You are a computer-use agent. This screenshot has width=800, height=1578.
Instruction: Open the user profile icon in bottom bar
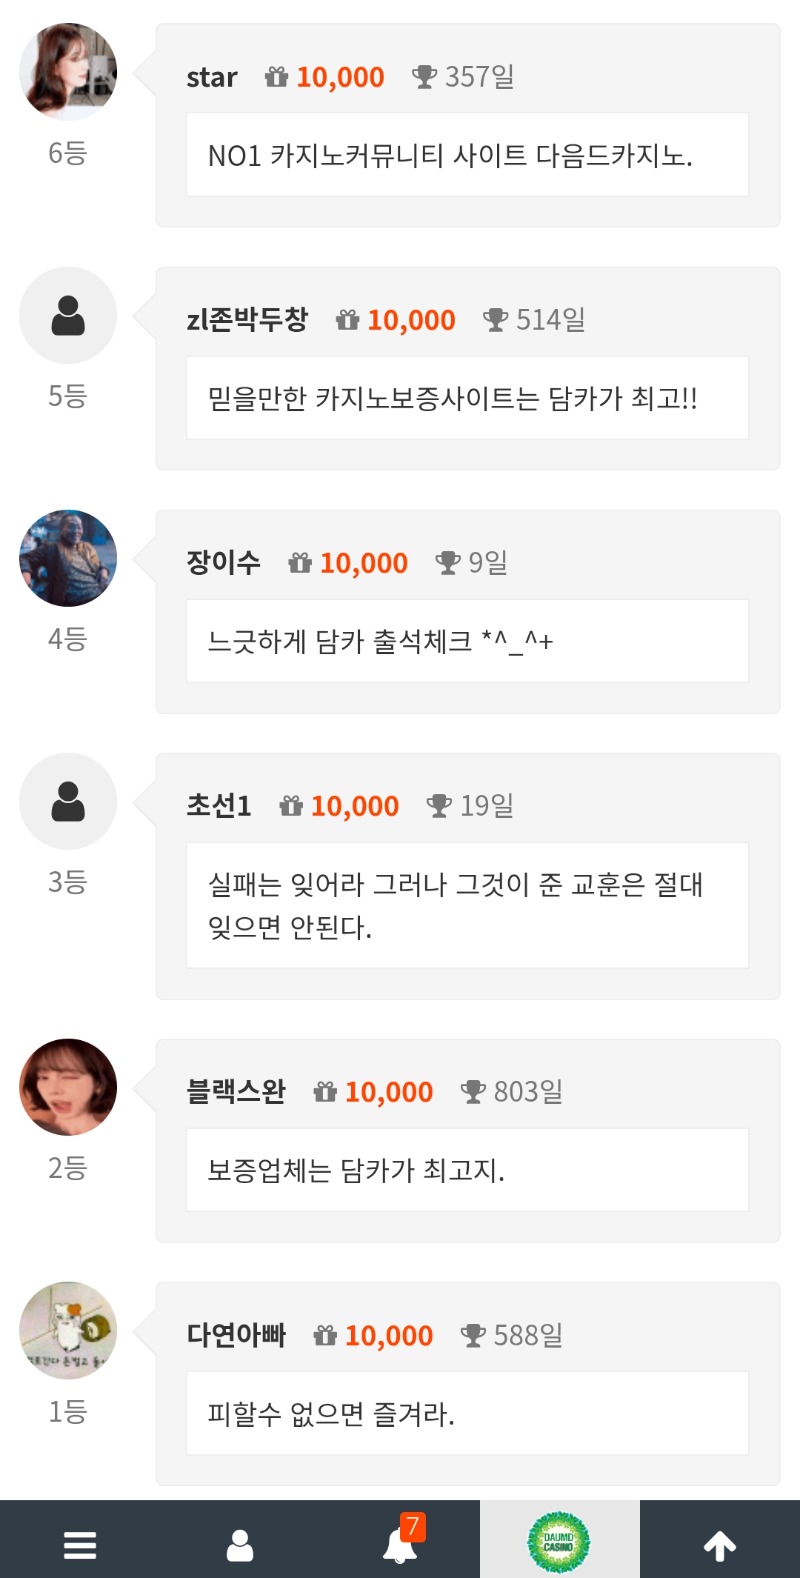240,1545
